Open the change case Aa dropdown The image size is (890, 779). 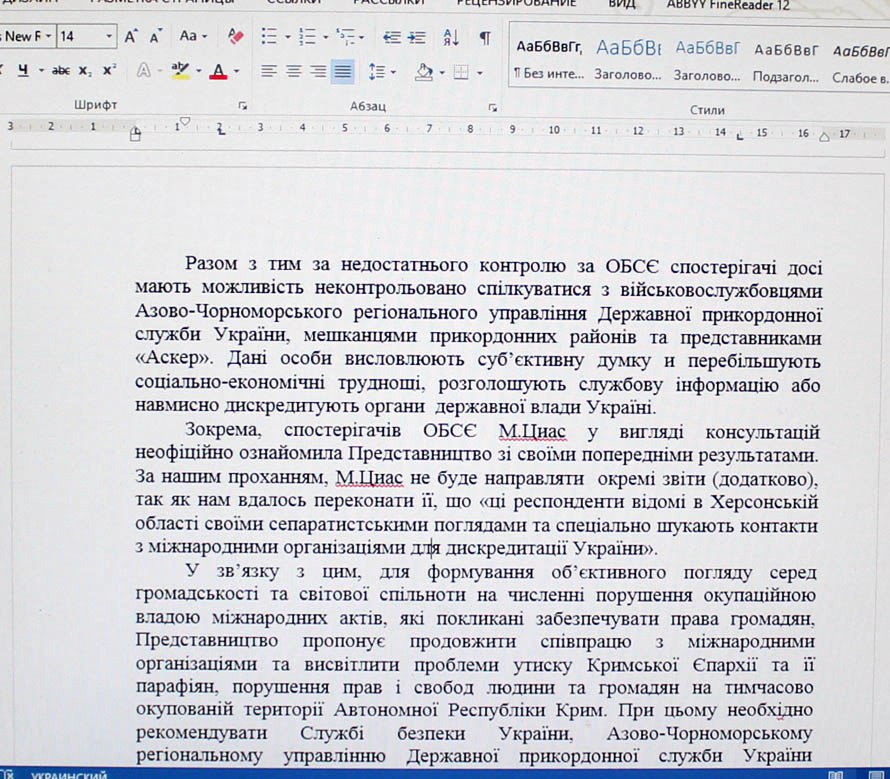(x=193, y=37)
